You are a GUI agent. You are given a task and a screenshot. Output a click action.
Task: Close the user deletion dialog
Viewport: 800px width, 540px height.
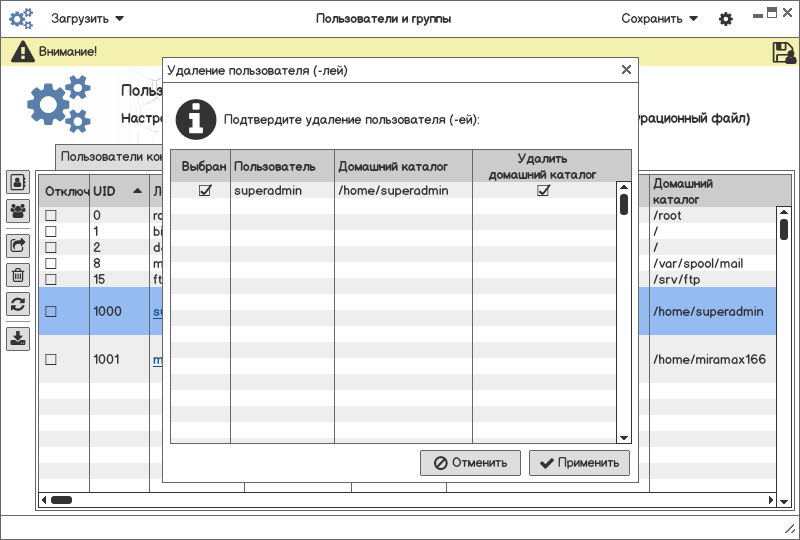(x=626, y=70)
